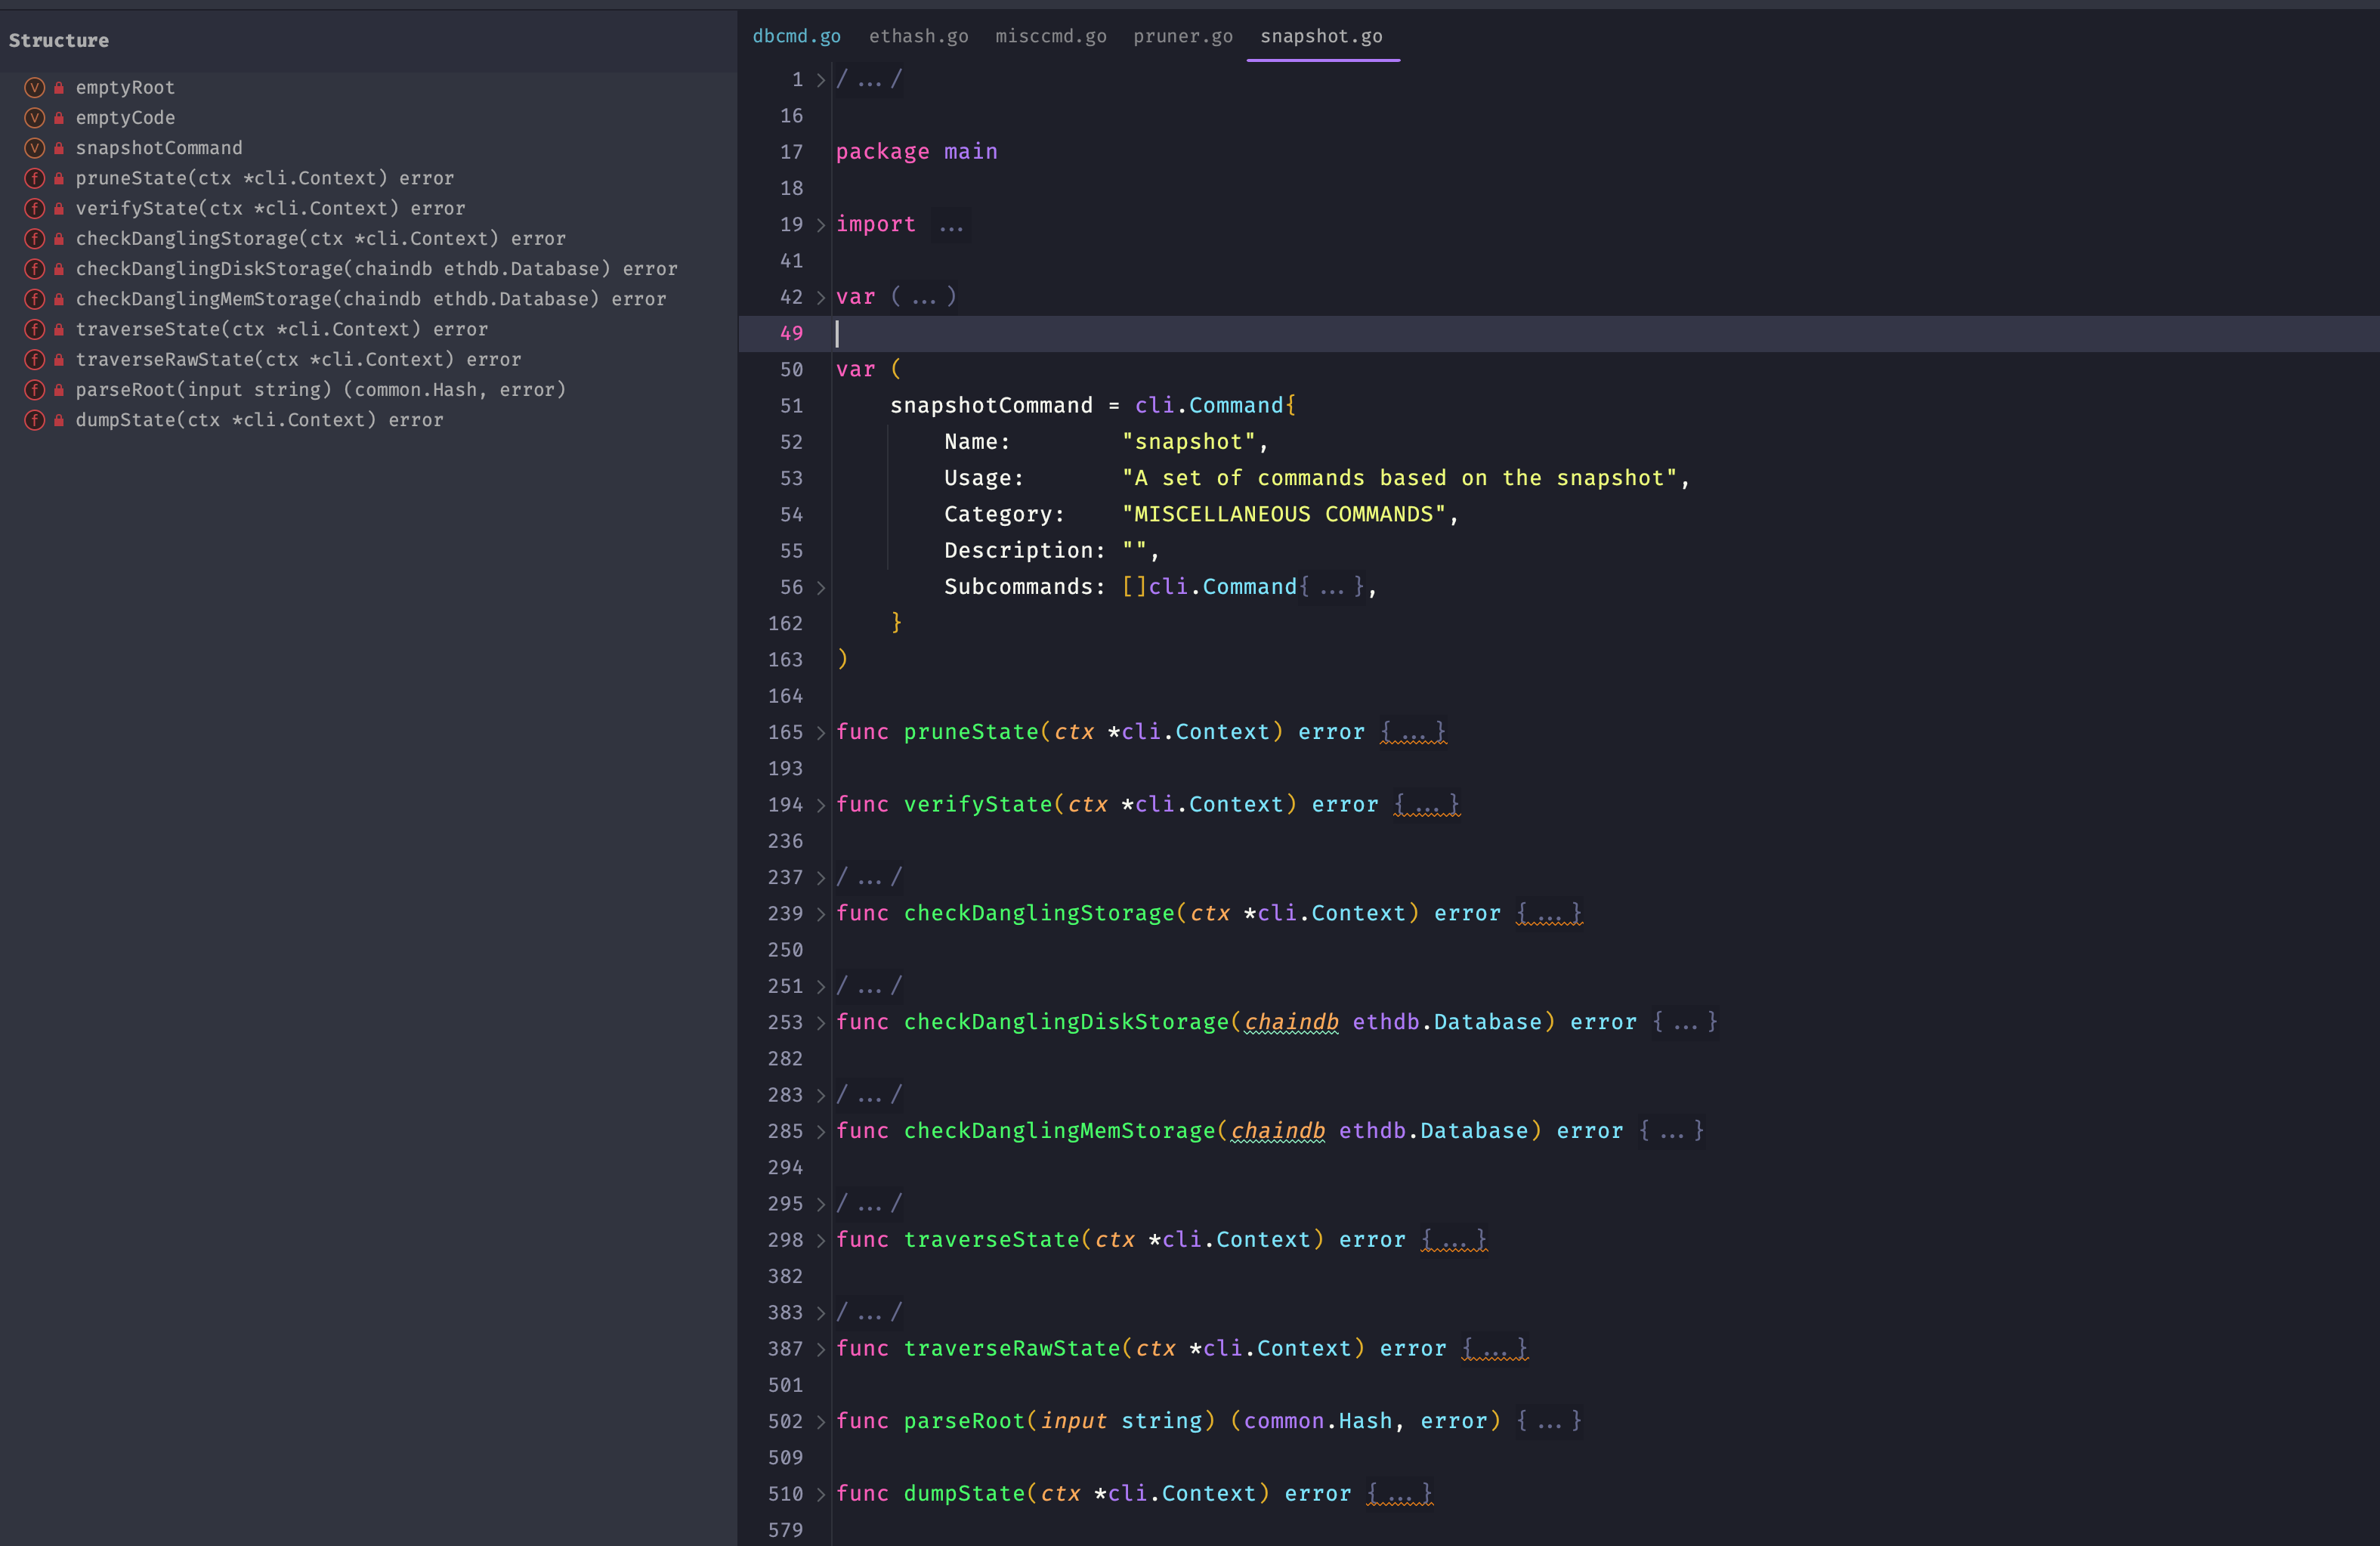Click the "MISCELLANEOUS COMMANDS" string literal

[1284, 514]
